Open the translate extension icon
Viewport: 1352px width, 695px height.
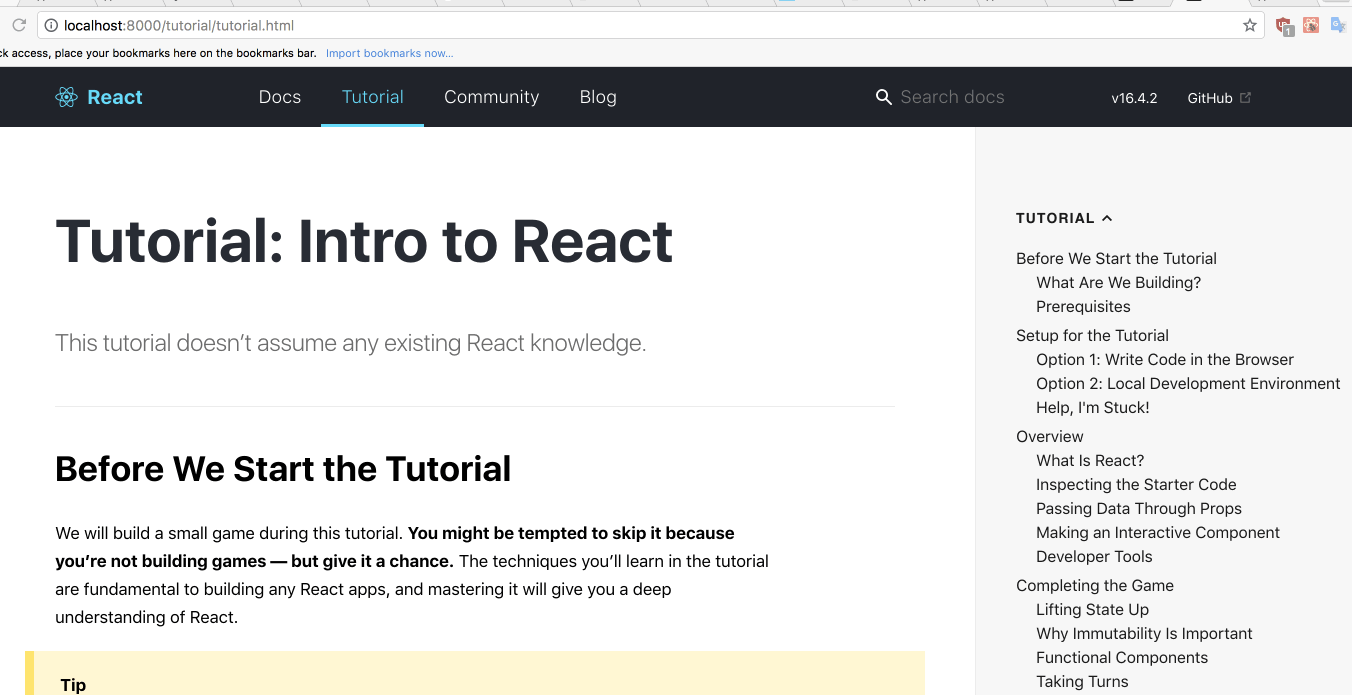pyautogui.click(x=1337, y=25)
